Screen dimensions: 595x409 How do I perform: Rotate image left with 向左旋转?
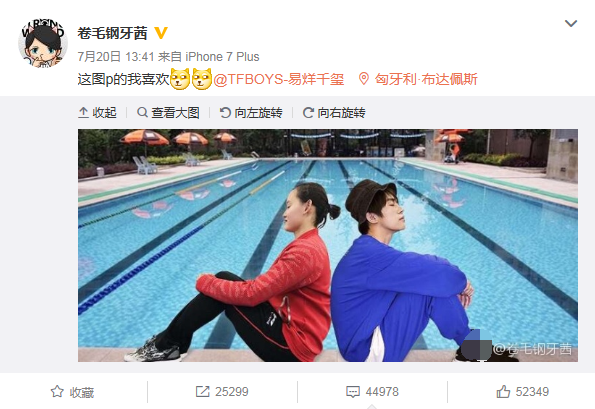point(251,113)
